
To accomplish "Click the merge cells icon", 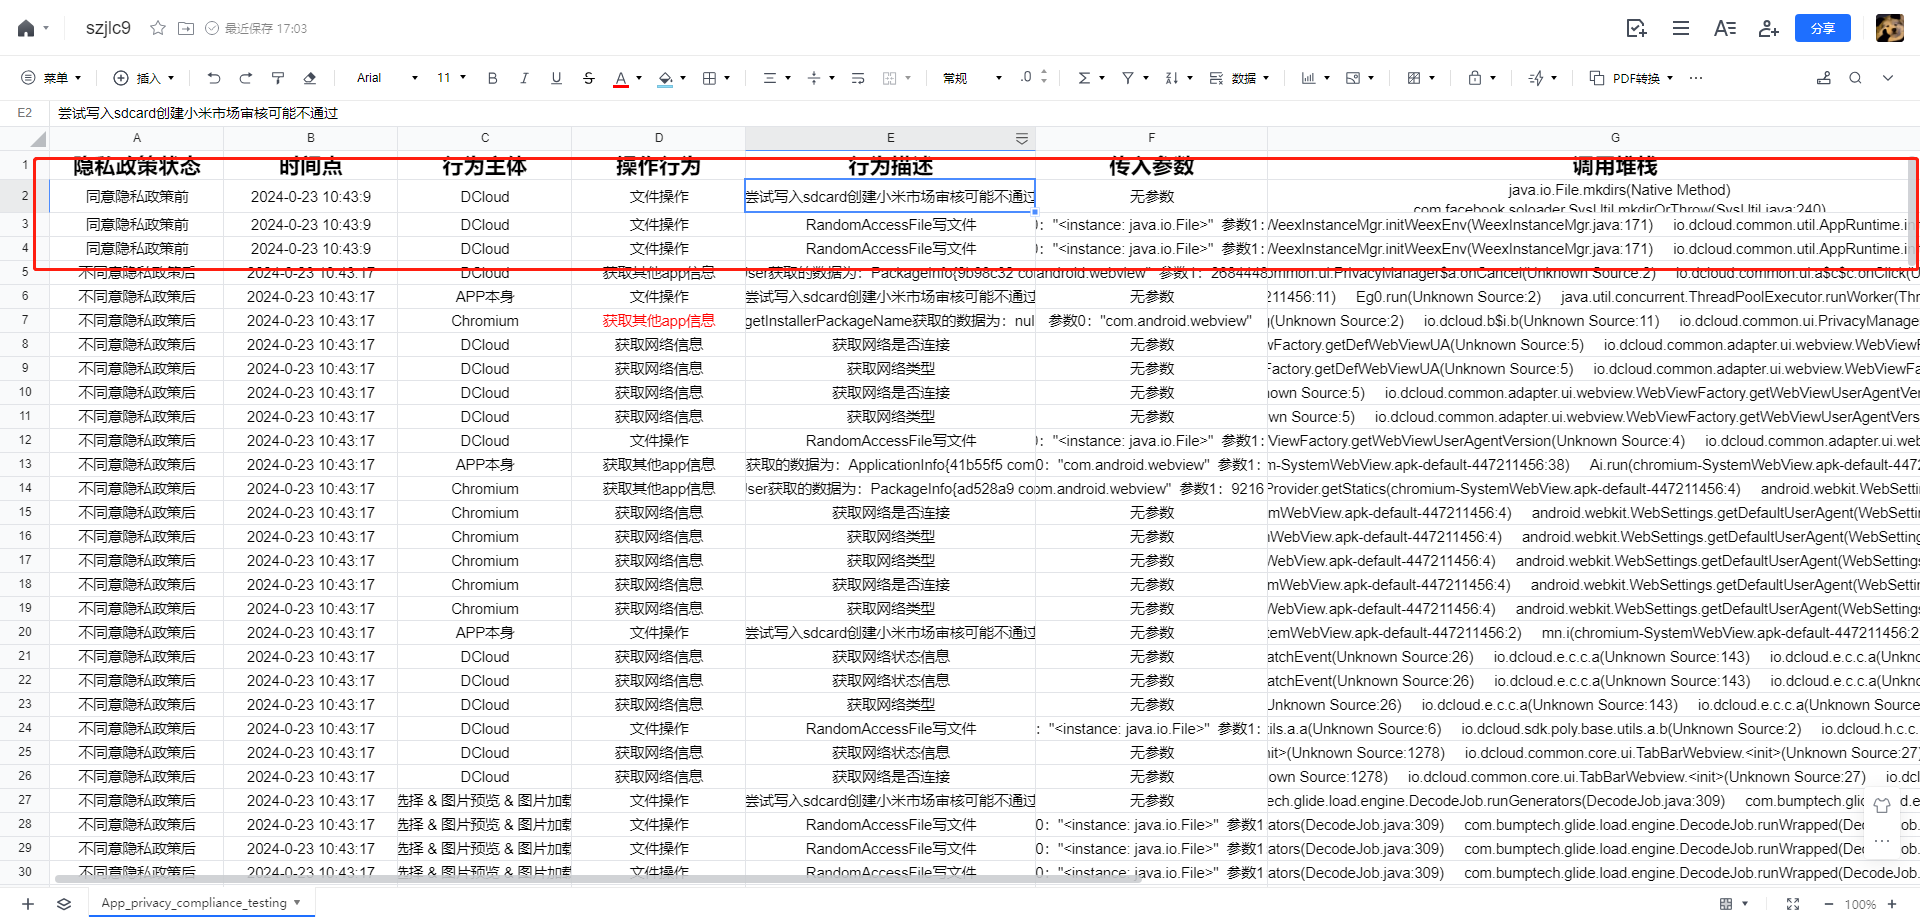I will click(x=890, y=78).
